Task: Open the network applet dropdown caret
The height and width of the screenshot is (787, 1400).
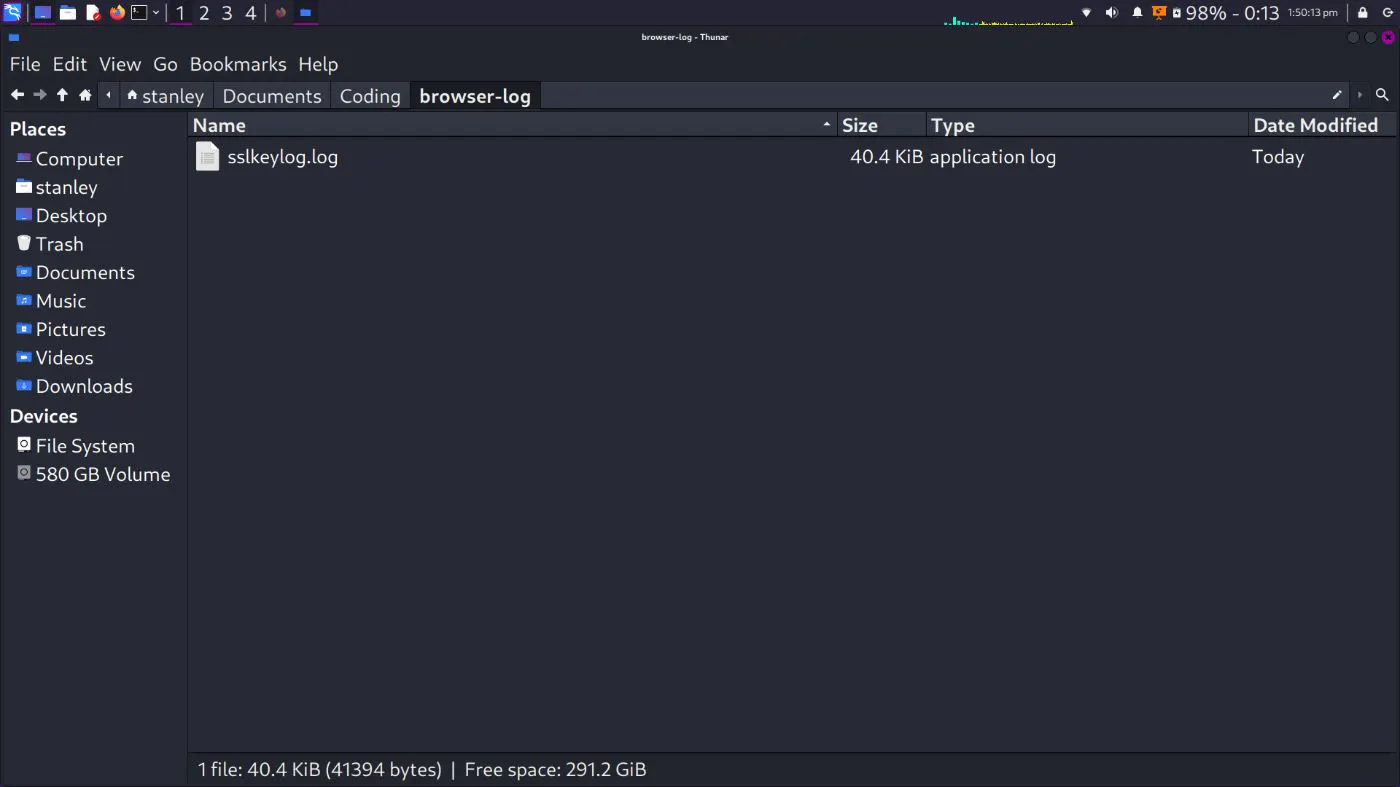Action: (x=1085, y=12)
